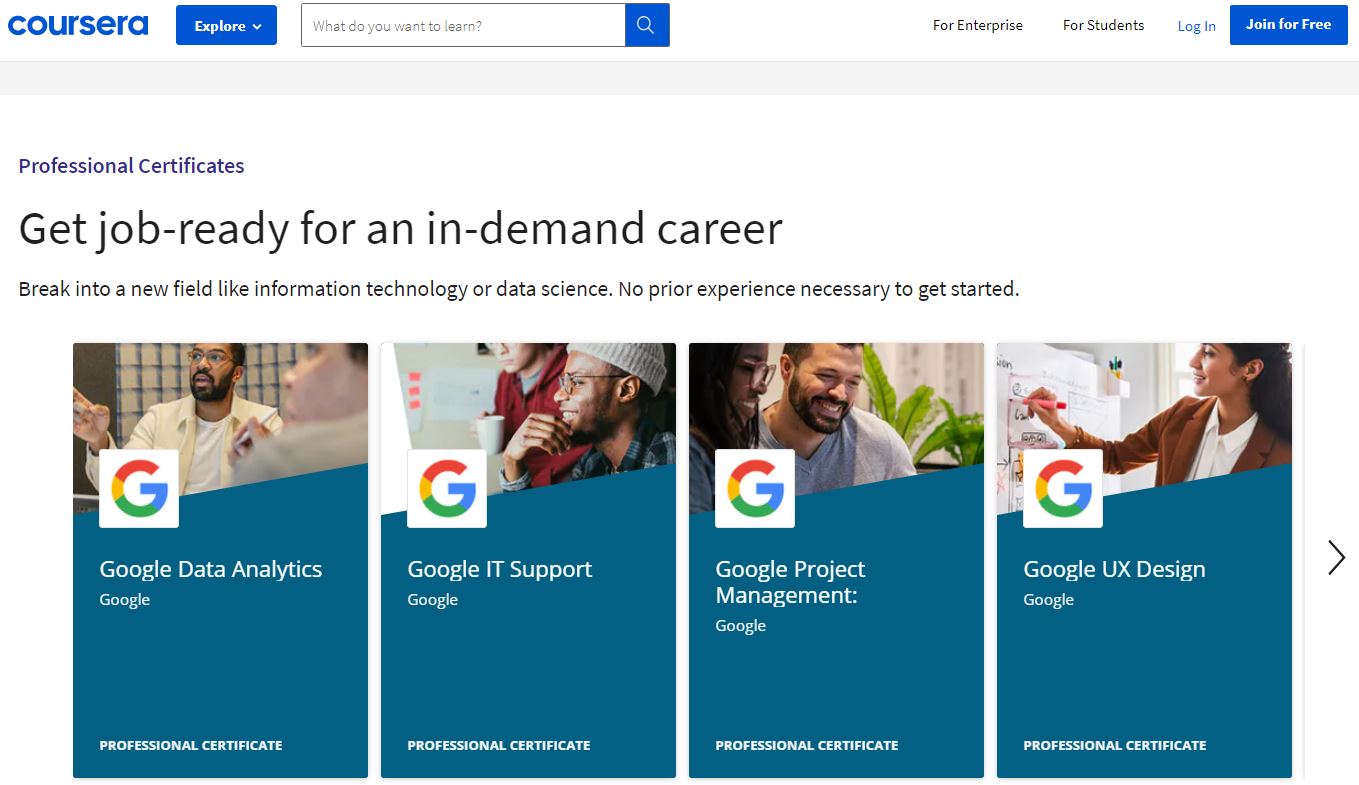1359x785 pixels.
Task: Click the Google logo on the IT Support card
Action: [447, 489]
